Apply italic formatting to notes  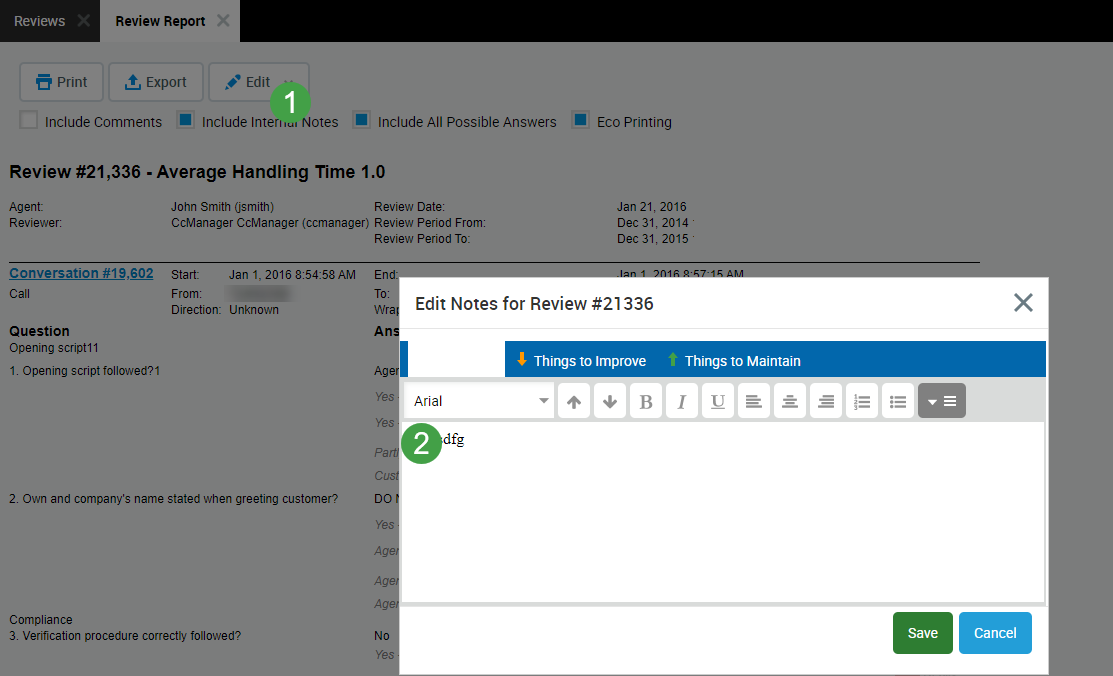pyautogui.click(x=682, y=401)
